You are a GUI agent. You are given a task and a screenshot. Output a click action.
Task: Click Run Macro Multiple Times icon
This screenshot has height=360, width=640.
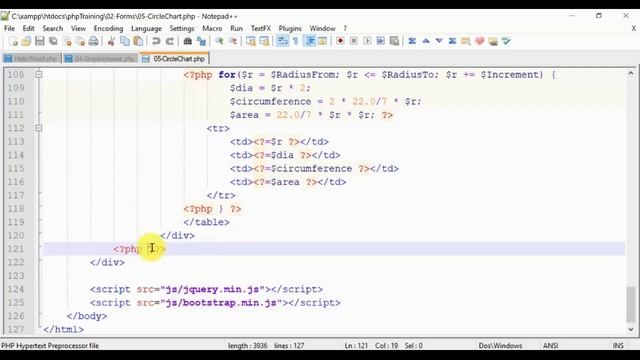click(381, 41)
